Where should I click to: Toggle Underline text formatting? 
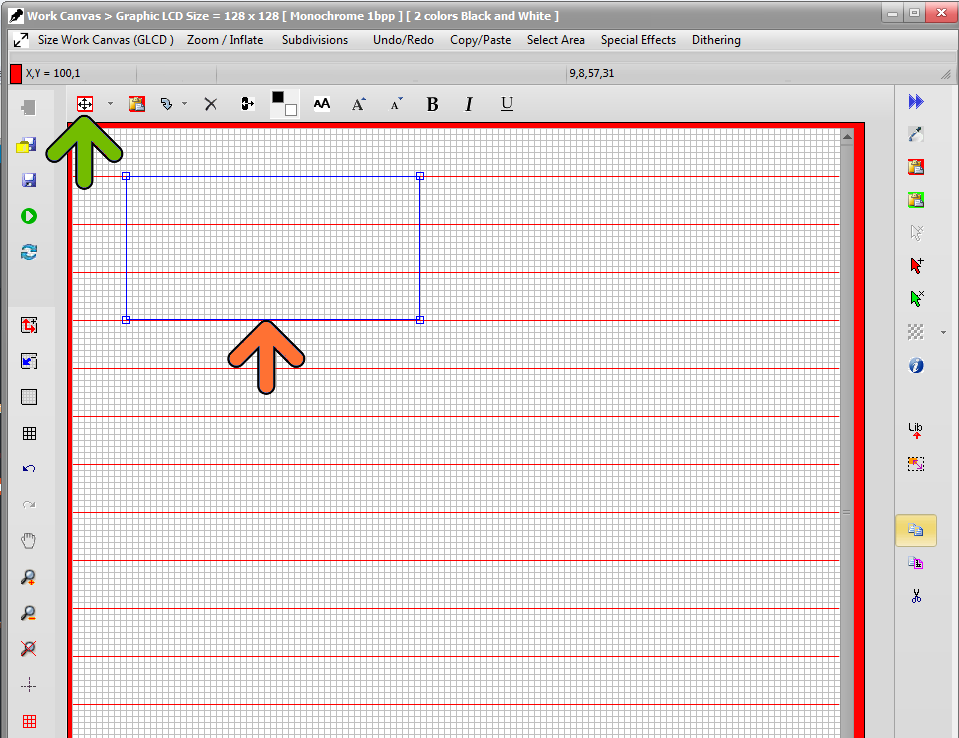pyautogui.click(x=507, y=104)
